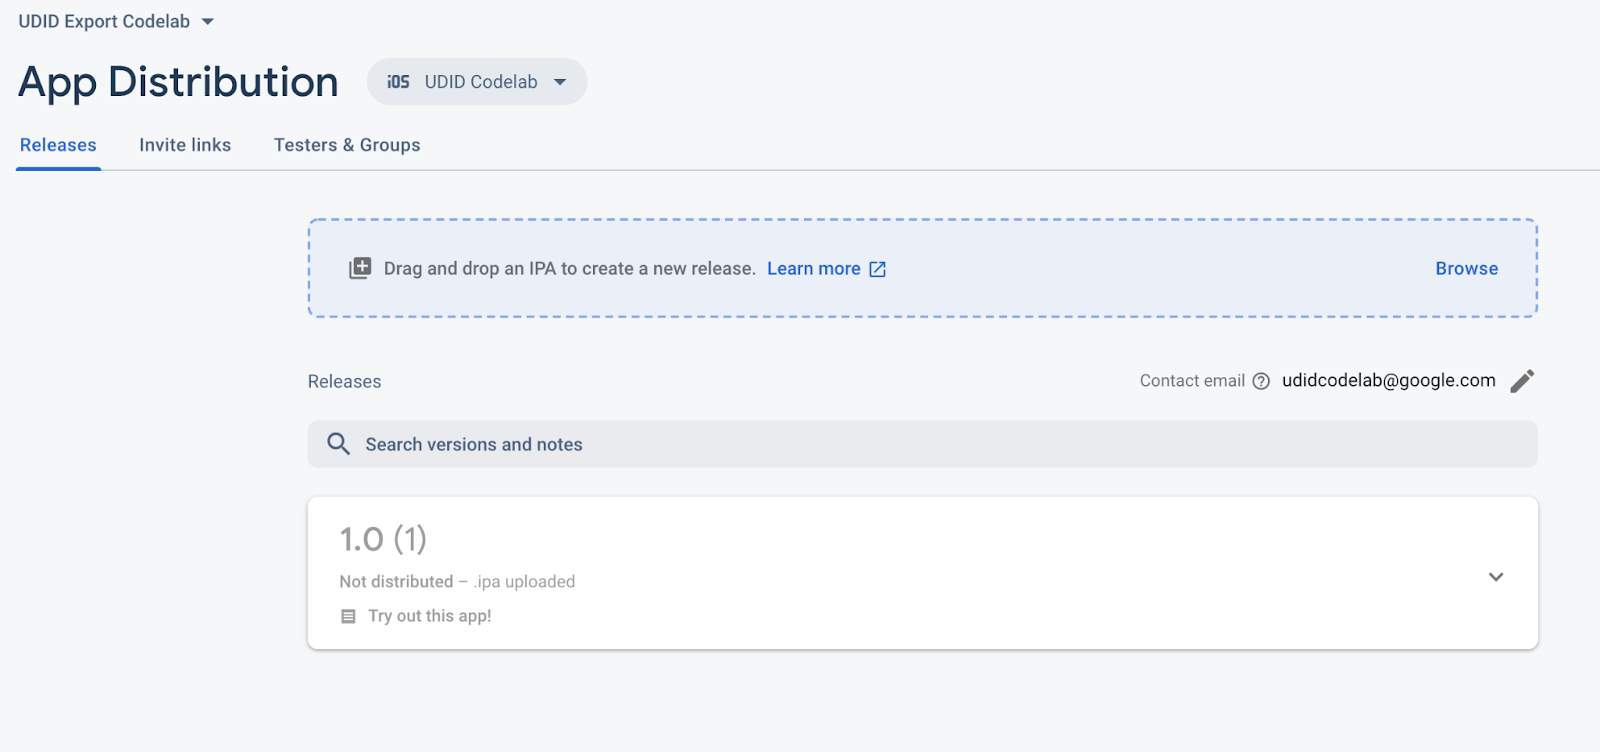
Task: Click the help icon next to Contact email
Action: [1261, 381]
